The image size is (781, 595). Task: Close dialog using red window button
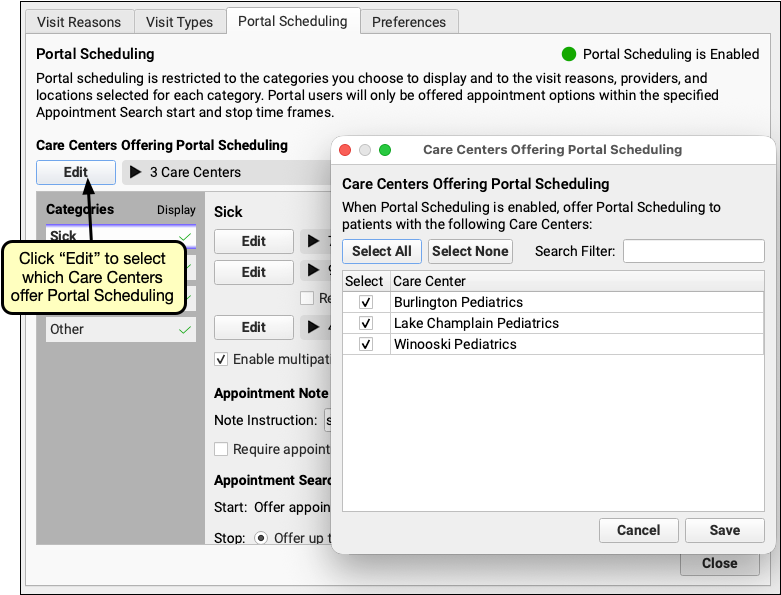click(345, 150)
